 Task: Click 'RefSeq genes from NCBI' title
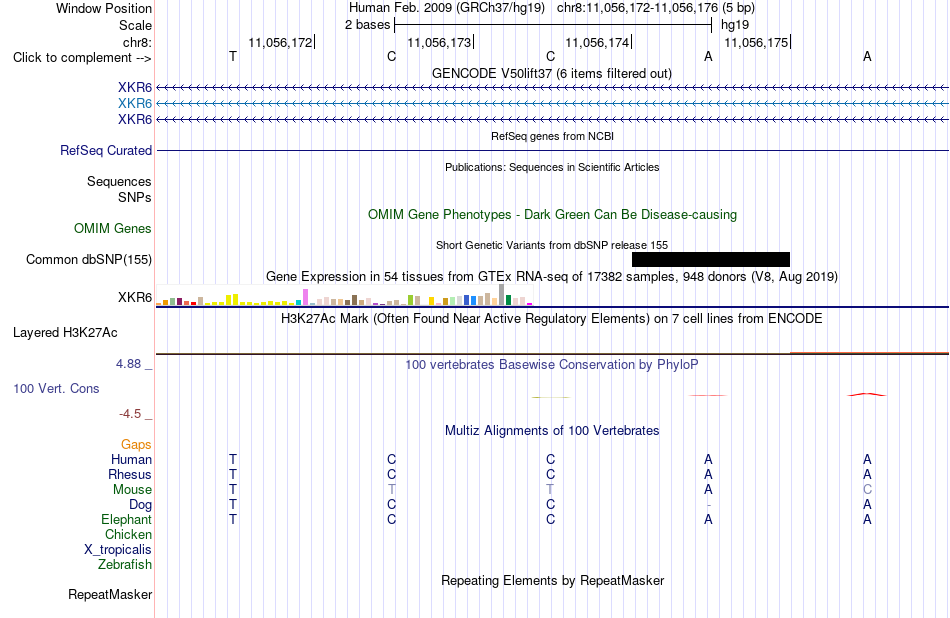coord(553,136)
